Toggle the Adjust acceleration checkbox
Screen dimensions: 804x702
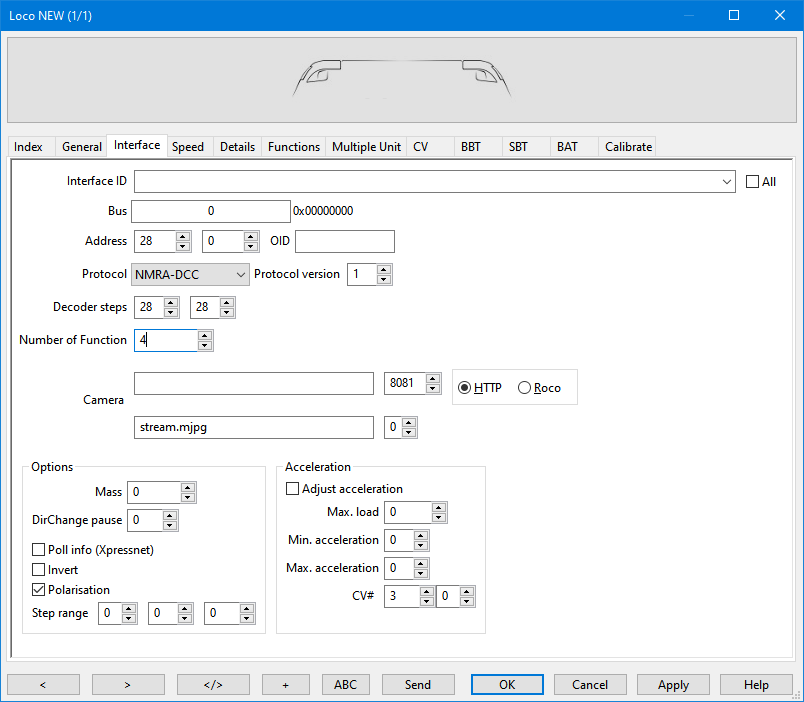293,489
